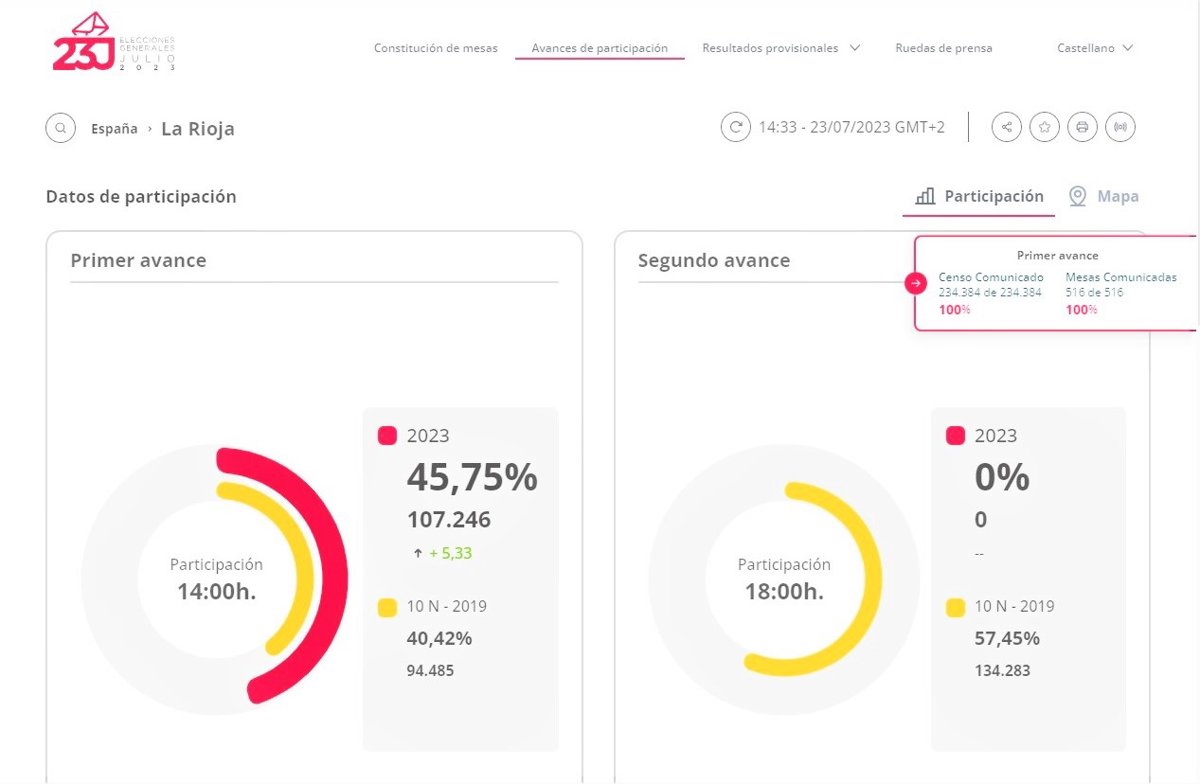Viewport: 1200px width, 784px height.
Task: Click red 2023 legend swatch in Primer avance
Action: click(388, 436)
